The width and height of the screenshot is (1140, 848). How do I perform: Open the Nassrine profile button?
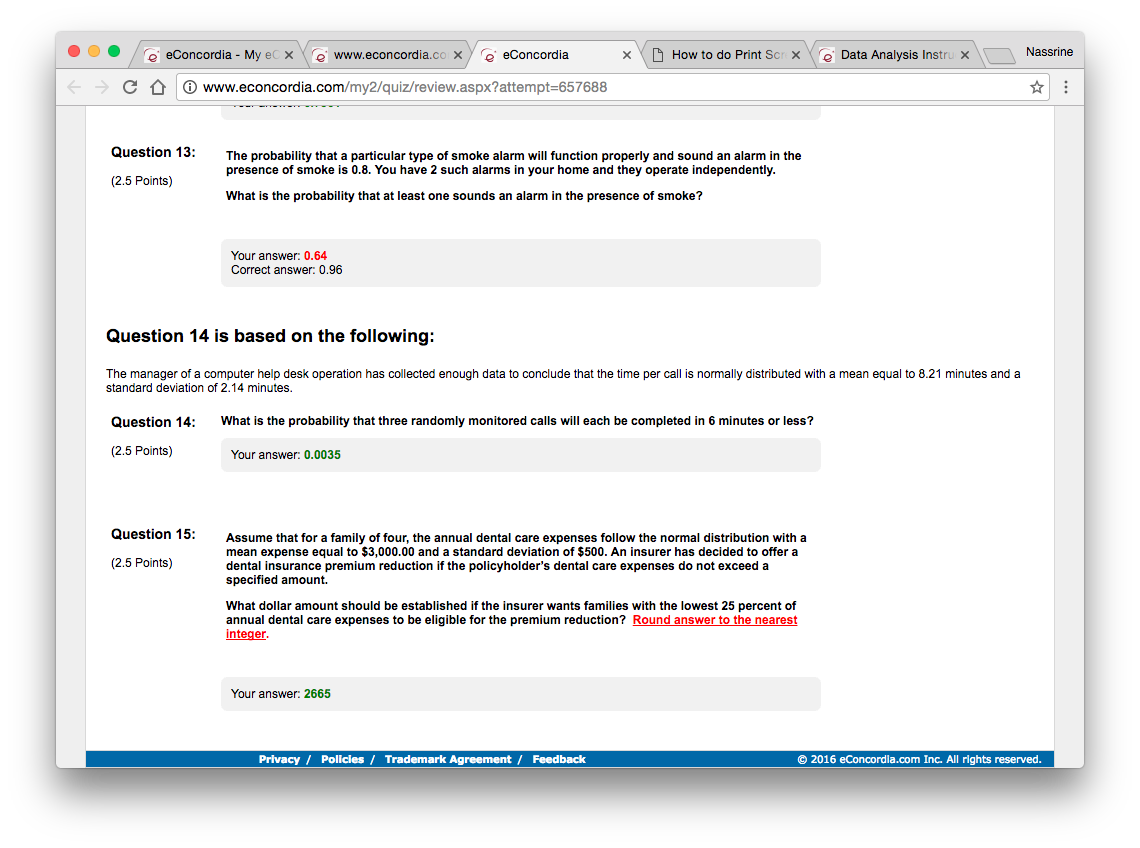pos(1049,51)
